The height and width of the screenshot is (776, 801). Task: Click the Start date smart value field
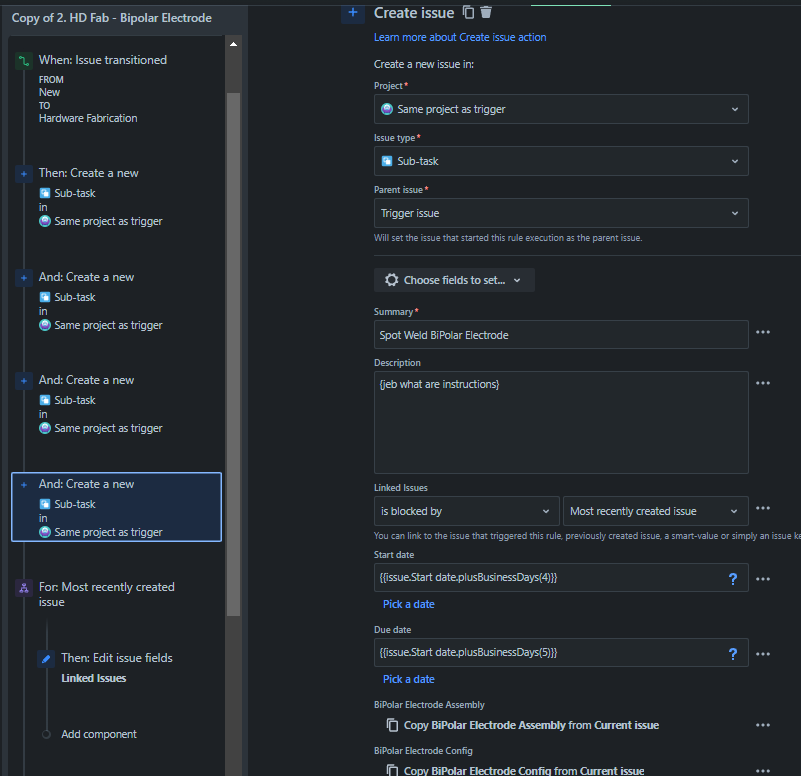pos(561,578)
